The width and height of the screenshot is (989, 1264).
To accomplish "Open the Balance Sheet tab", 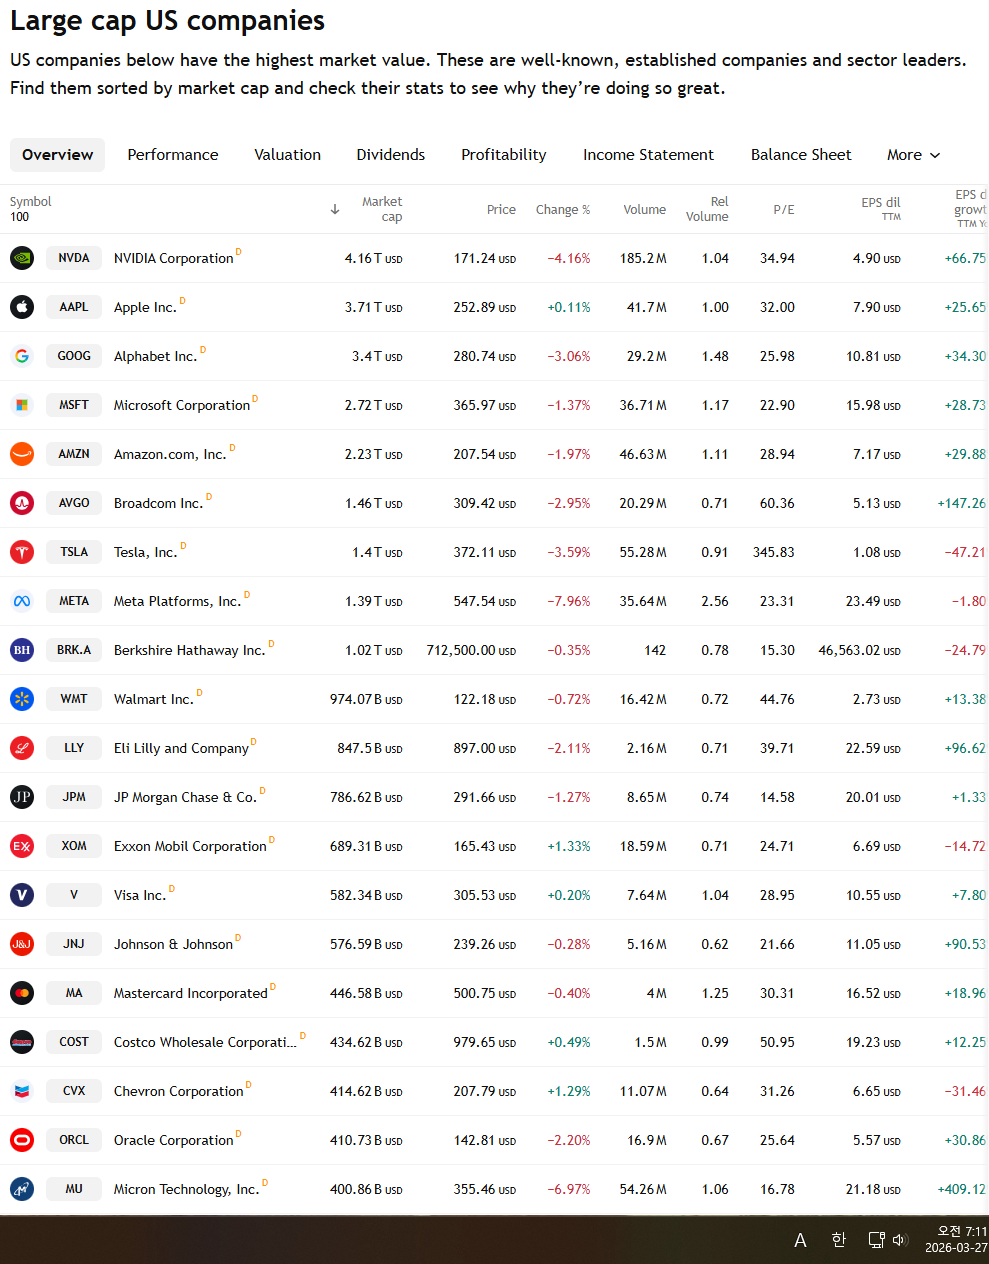I will click(x=801, y=155).
